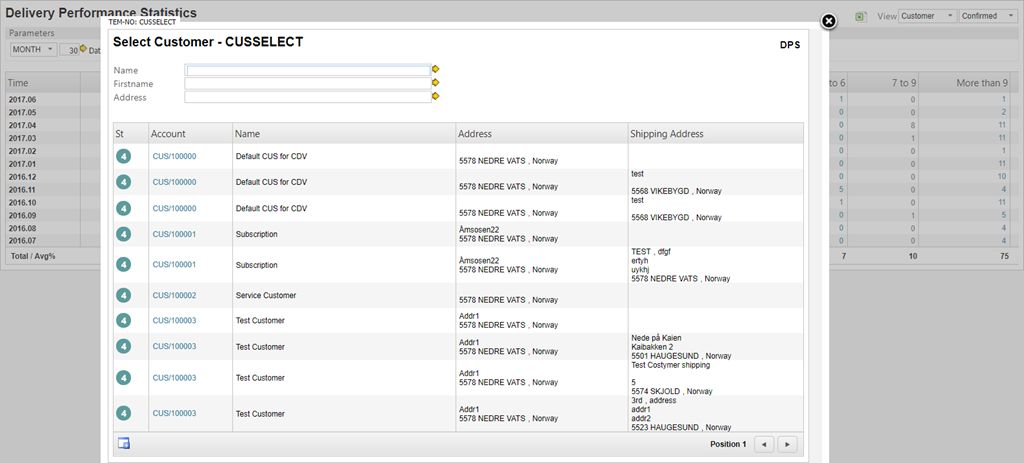The height and width of the screenshot is (463, 1024).
Task: Click yellow search icon beside Address field
Action: pyautogui.click(x=435, y=97)
